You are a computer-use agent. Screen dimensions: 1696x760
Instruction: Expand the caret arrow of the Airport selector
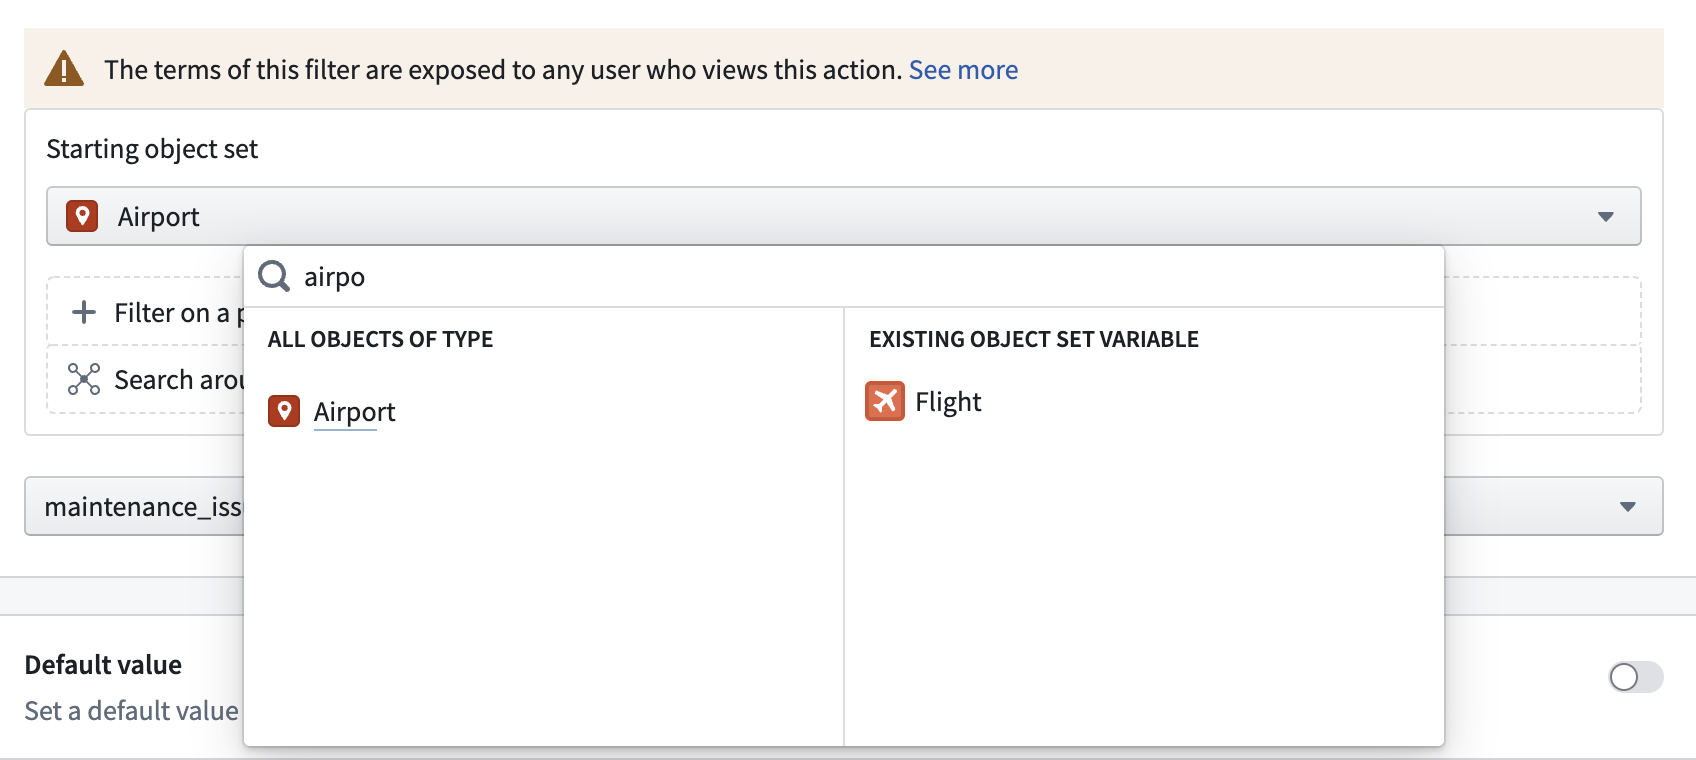[x=1605, y=217]
